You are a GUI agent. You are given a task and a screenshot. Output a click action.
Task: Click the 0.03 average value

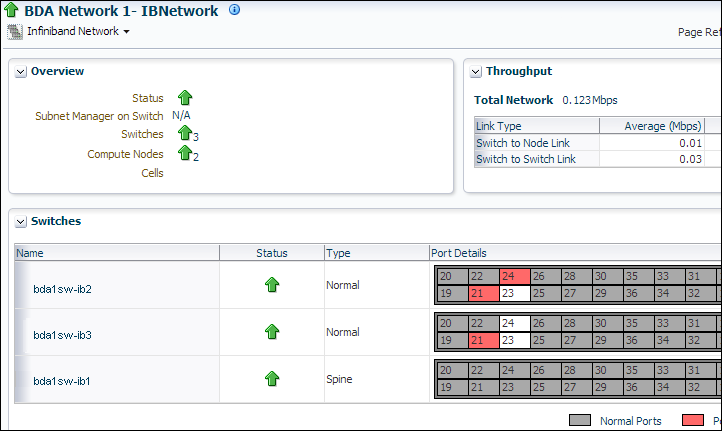690,159
